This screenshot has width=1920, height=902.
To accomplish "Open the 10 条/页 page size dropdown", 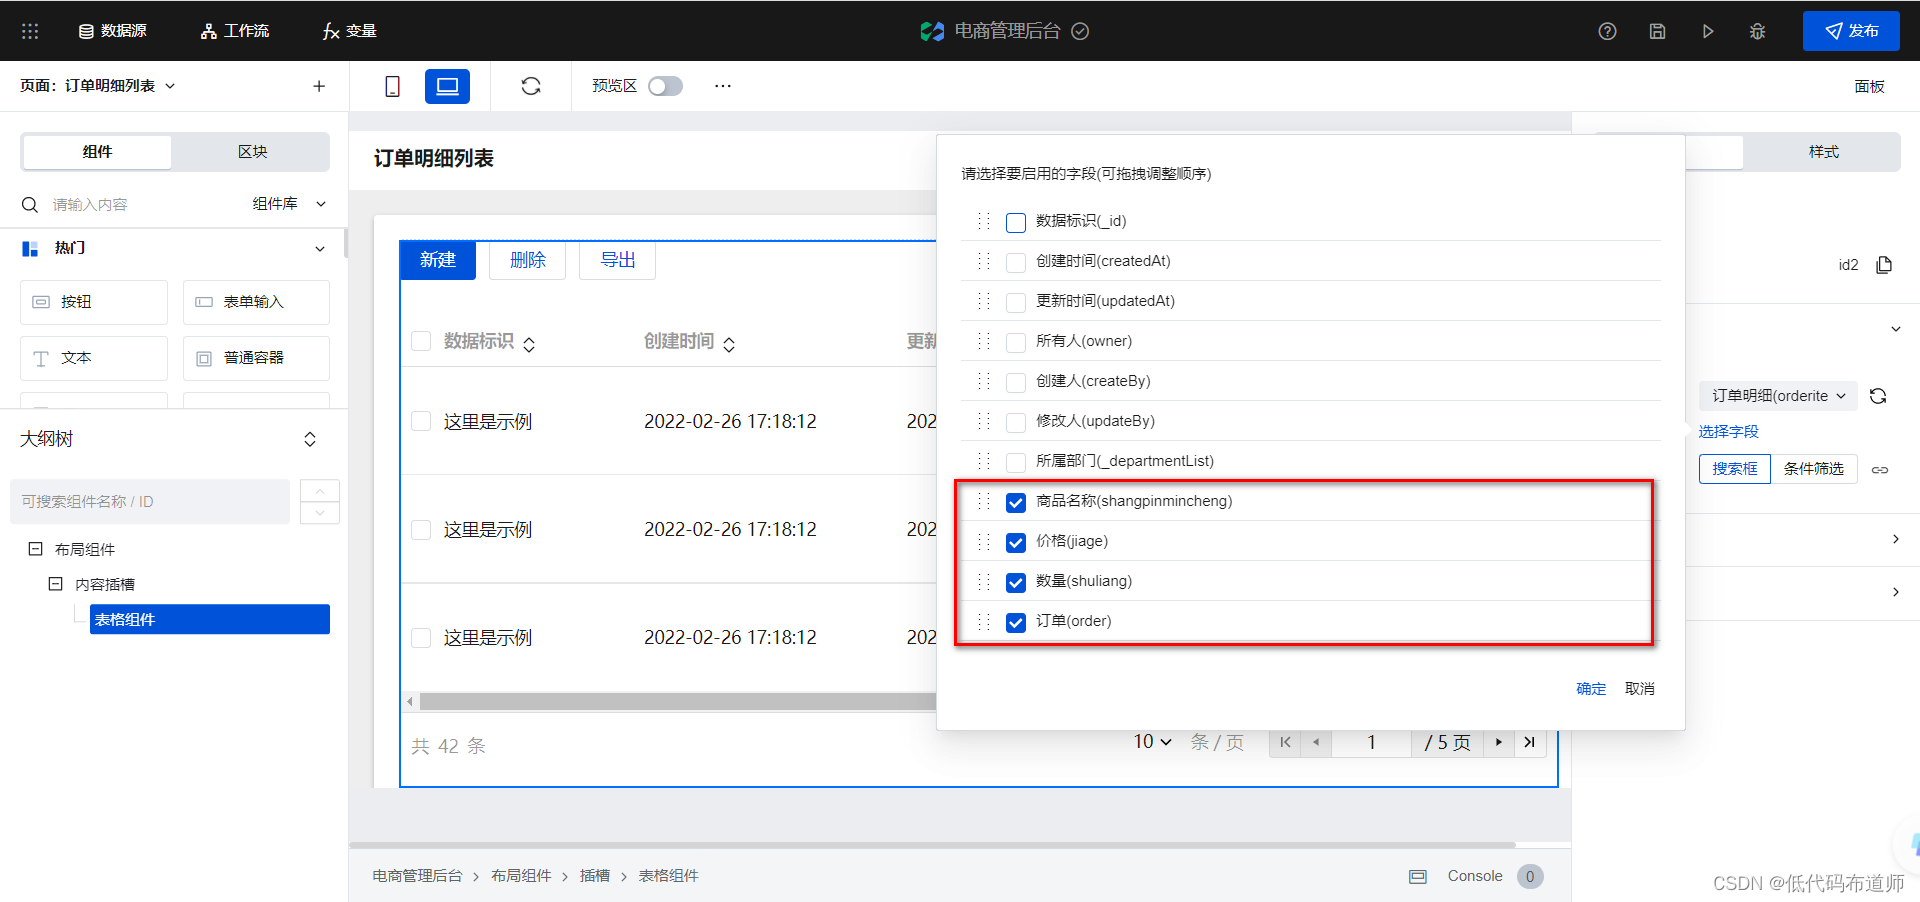I will (1152, 742).
